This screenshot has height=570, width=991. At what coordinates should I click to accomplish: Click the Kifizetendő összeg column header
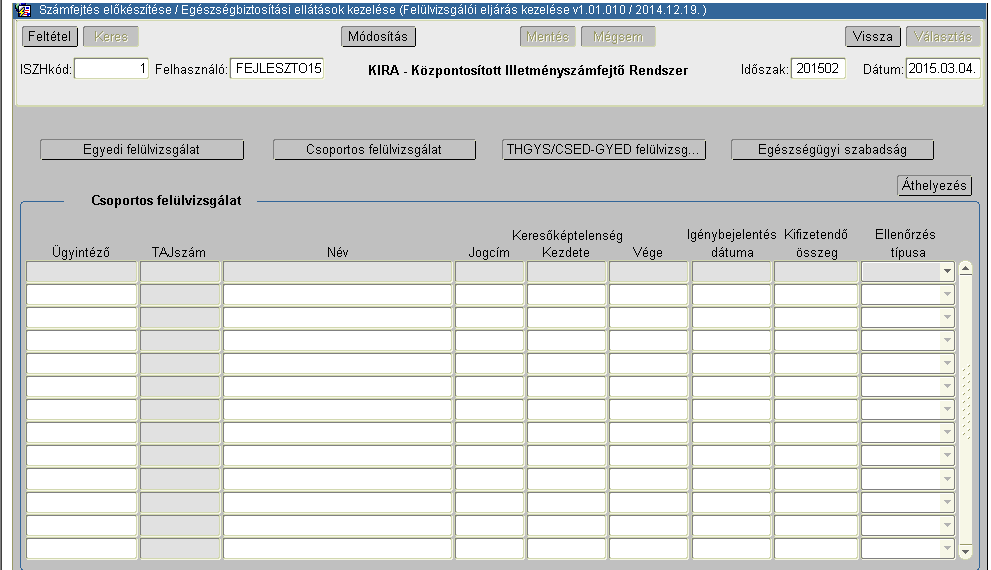pyautogui.click(x=816, y=243)
